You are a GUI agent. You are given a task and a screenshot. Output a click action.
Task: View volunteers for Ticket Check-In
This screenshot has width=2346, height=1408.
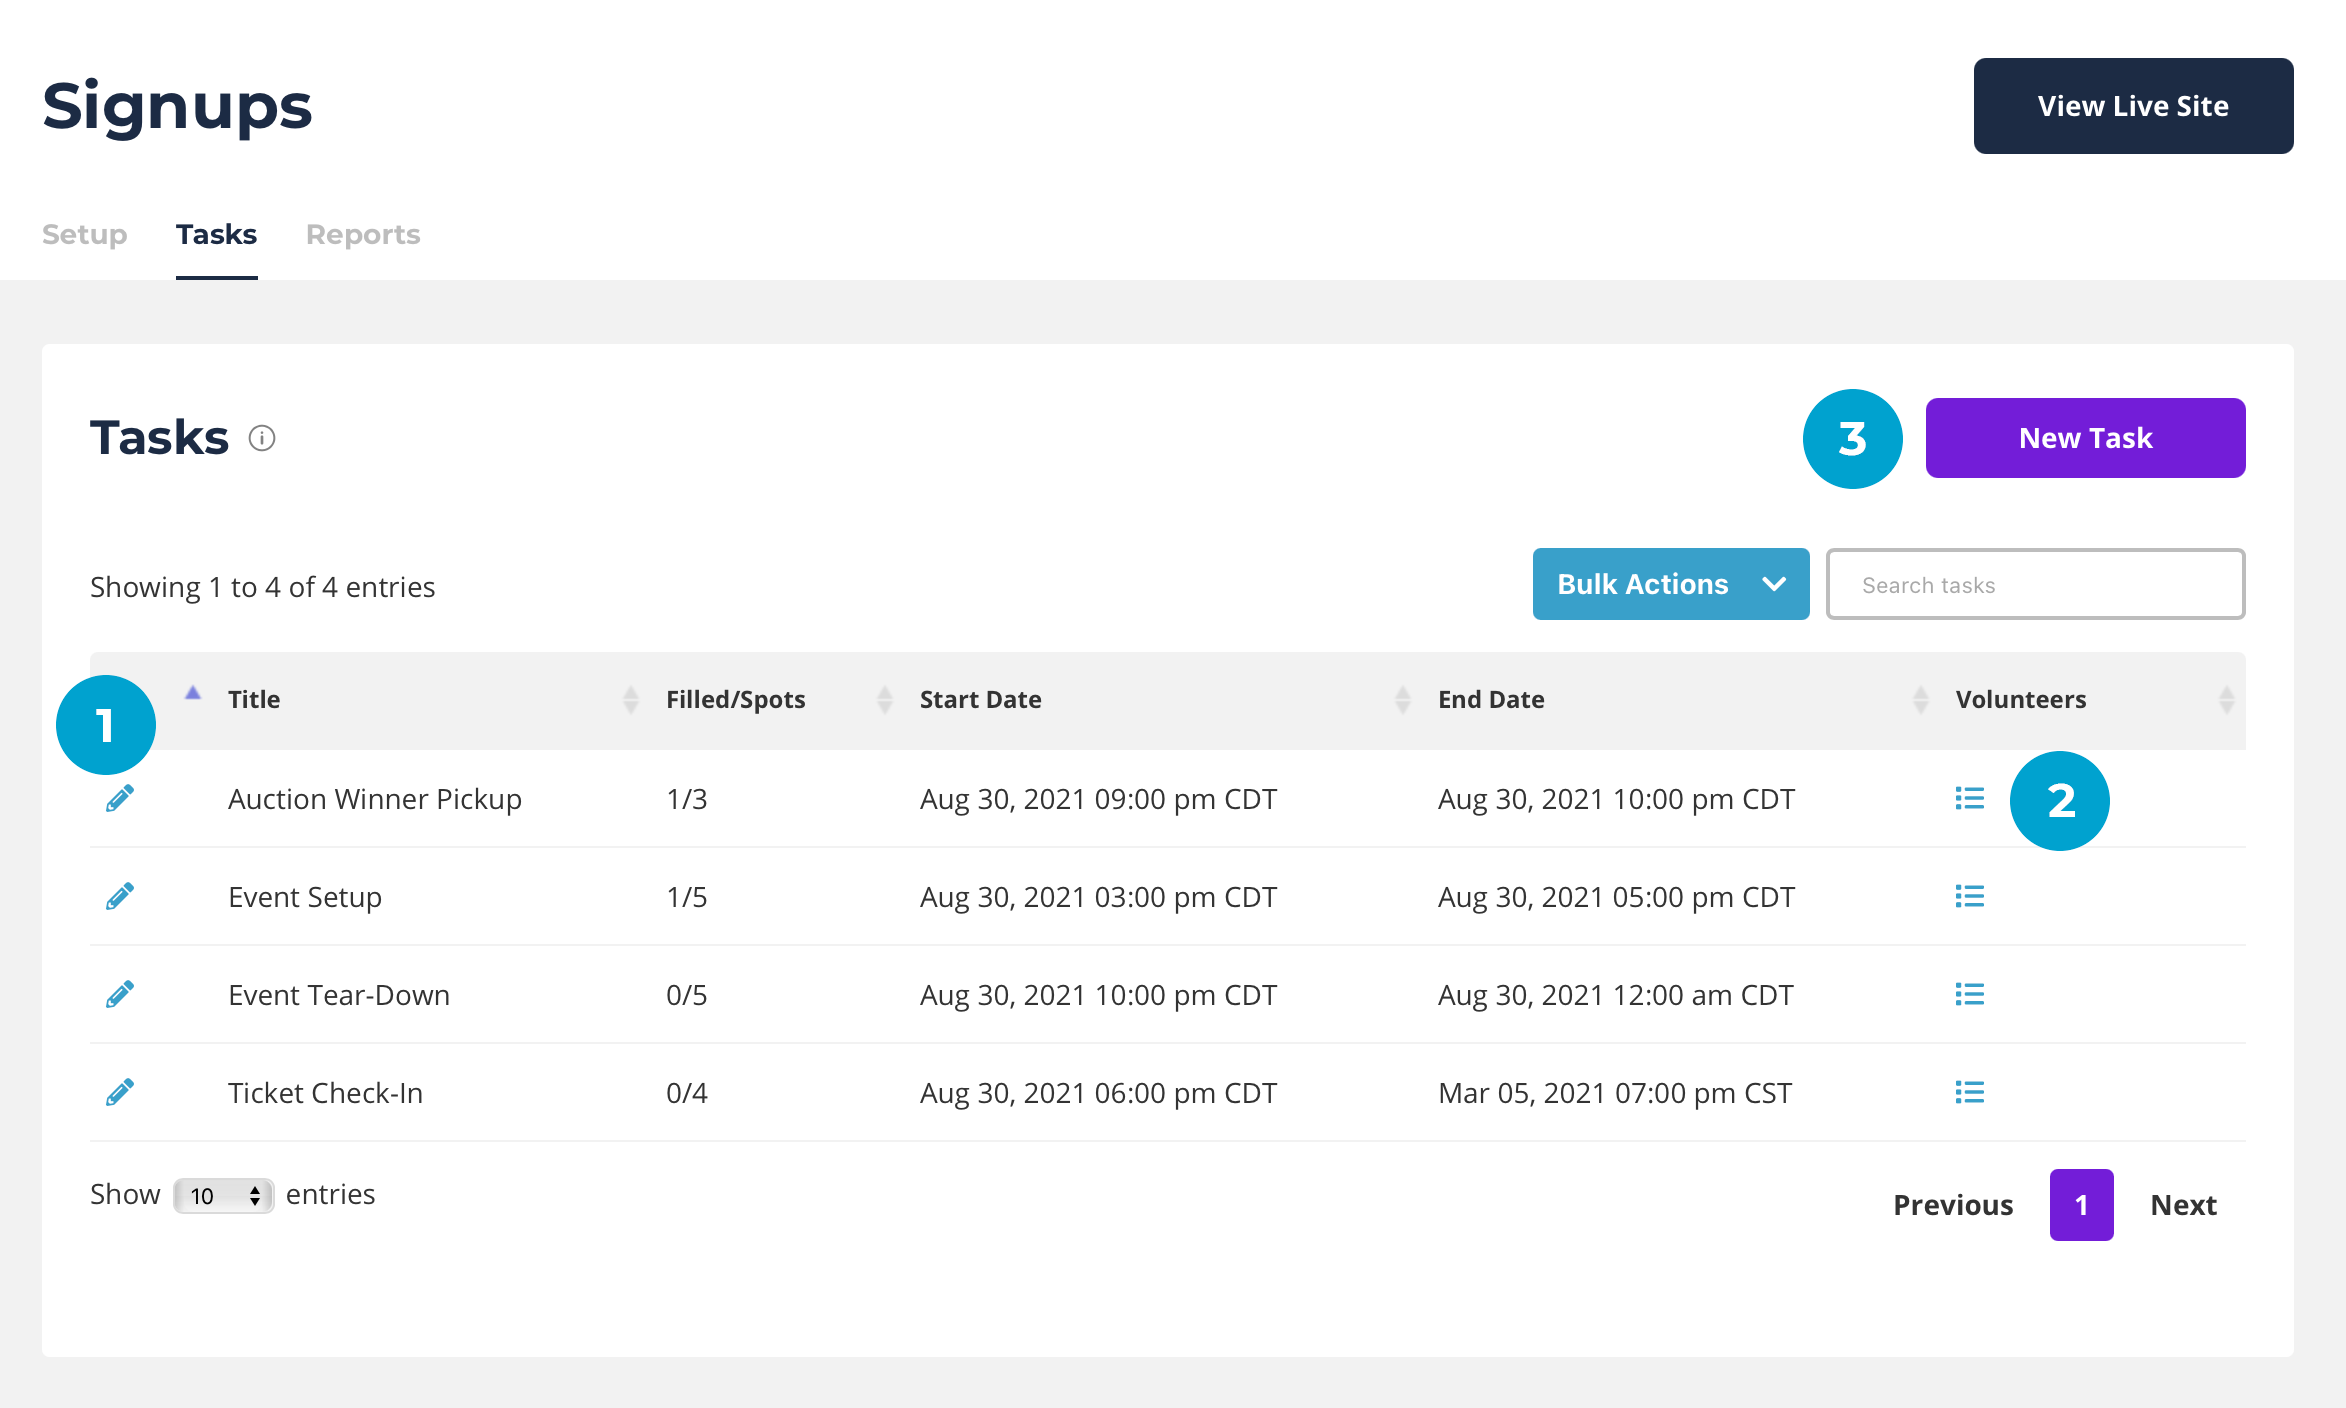point(1969,1093)
